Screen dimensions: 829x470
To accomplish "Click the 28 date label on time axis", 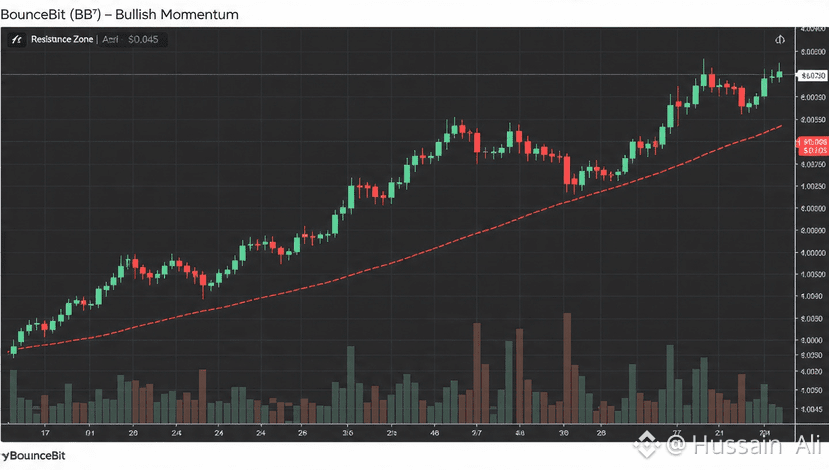I will [x=601, y=433].
